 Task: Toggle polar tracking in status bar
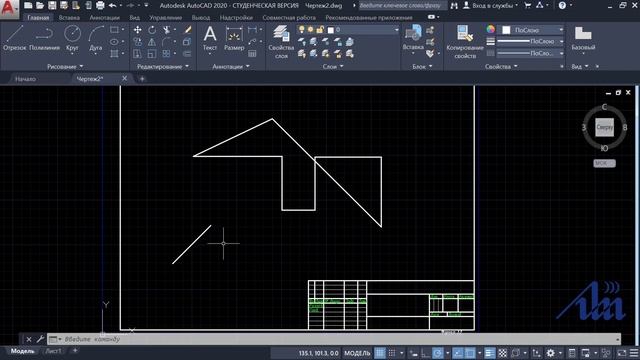[438, 353]
